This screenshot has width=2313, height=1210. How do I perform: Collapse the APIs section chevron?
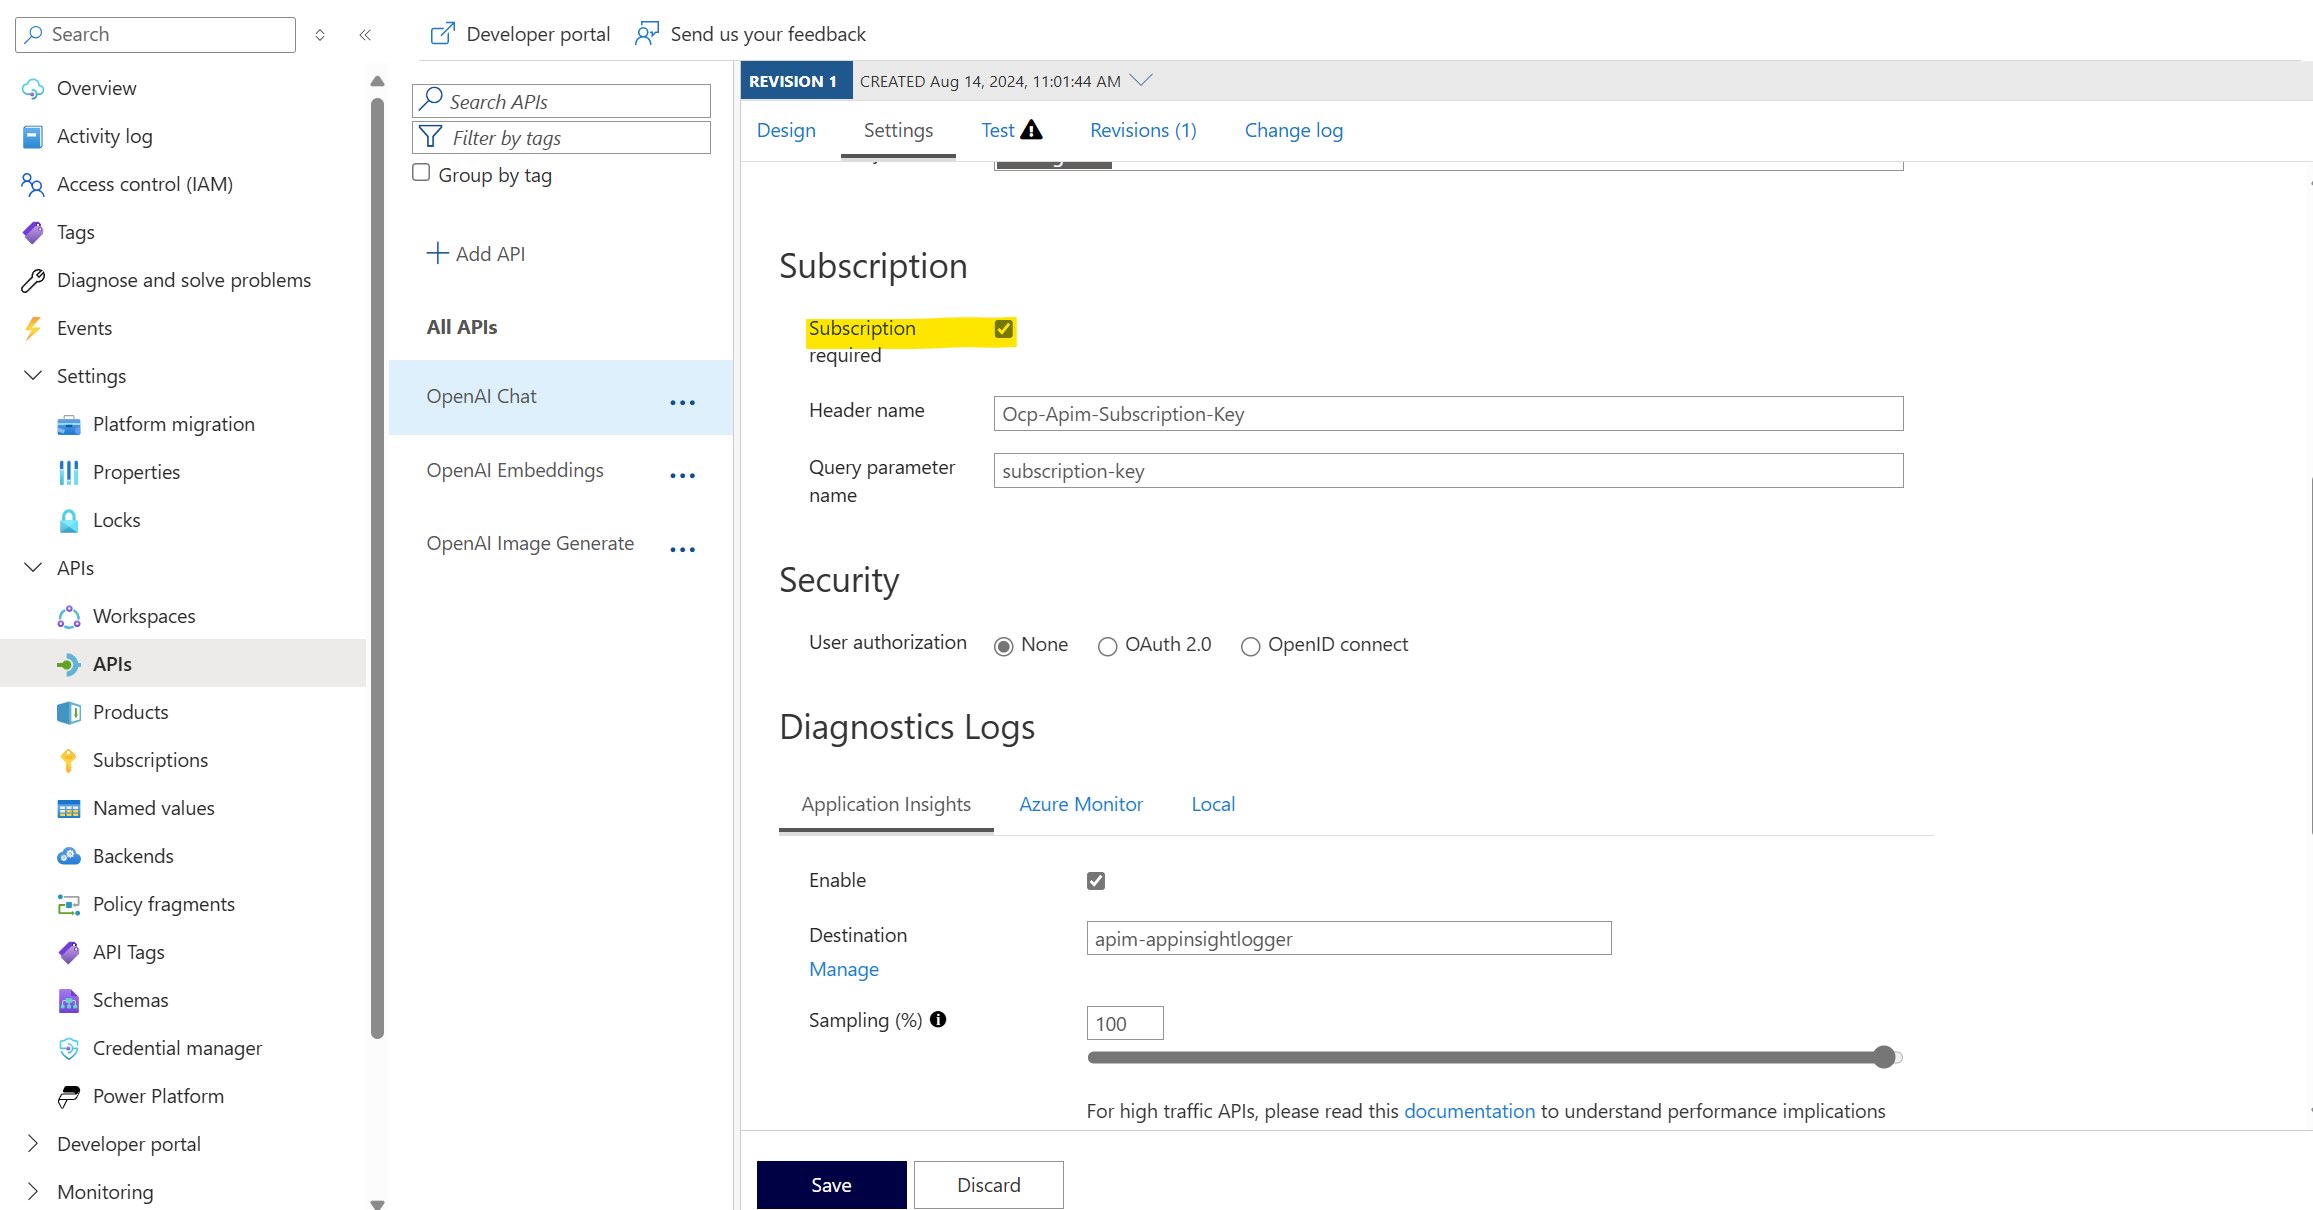click(33, 567)
